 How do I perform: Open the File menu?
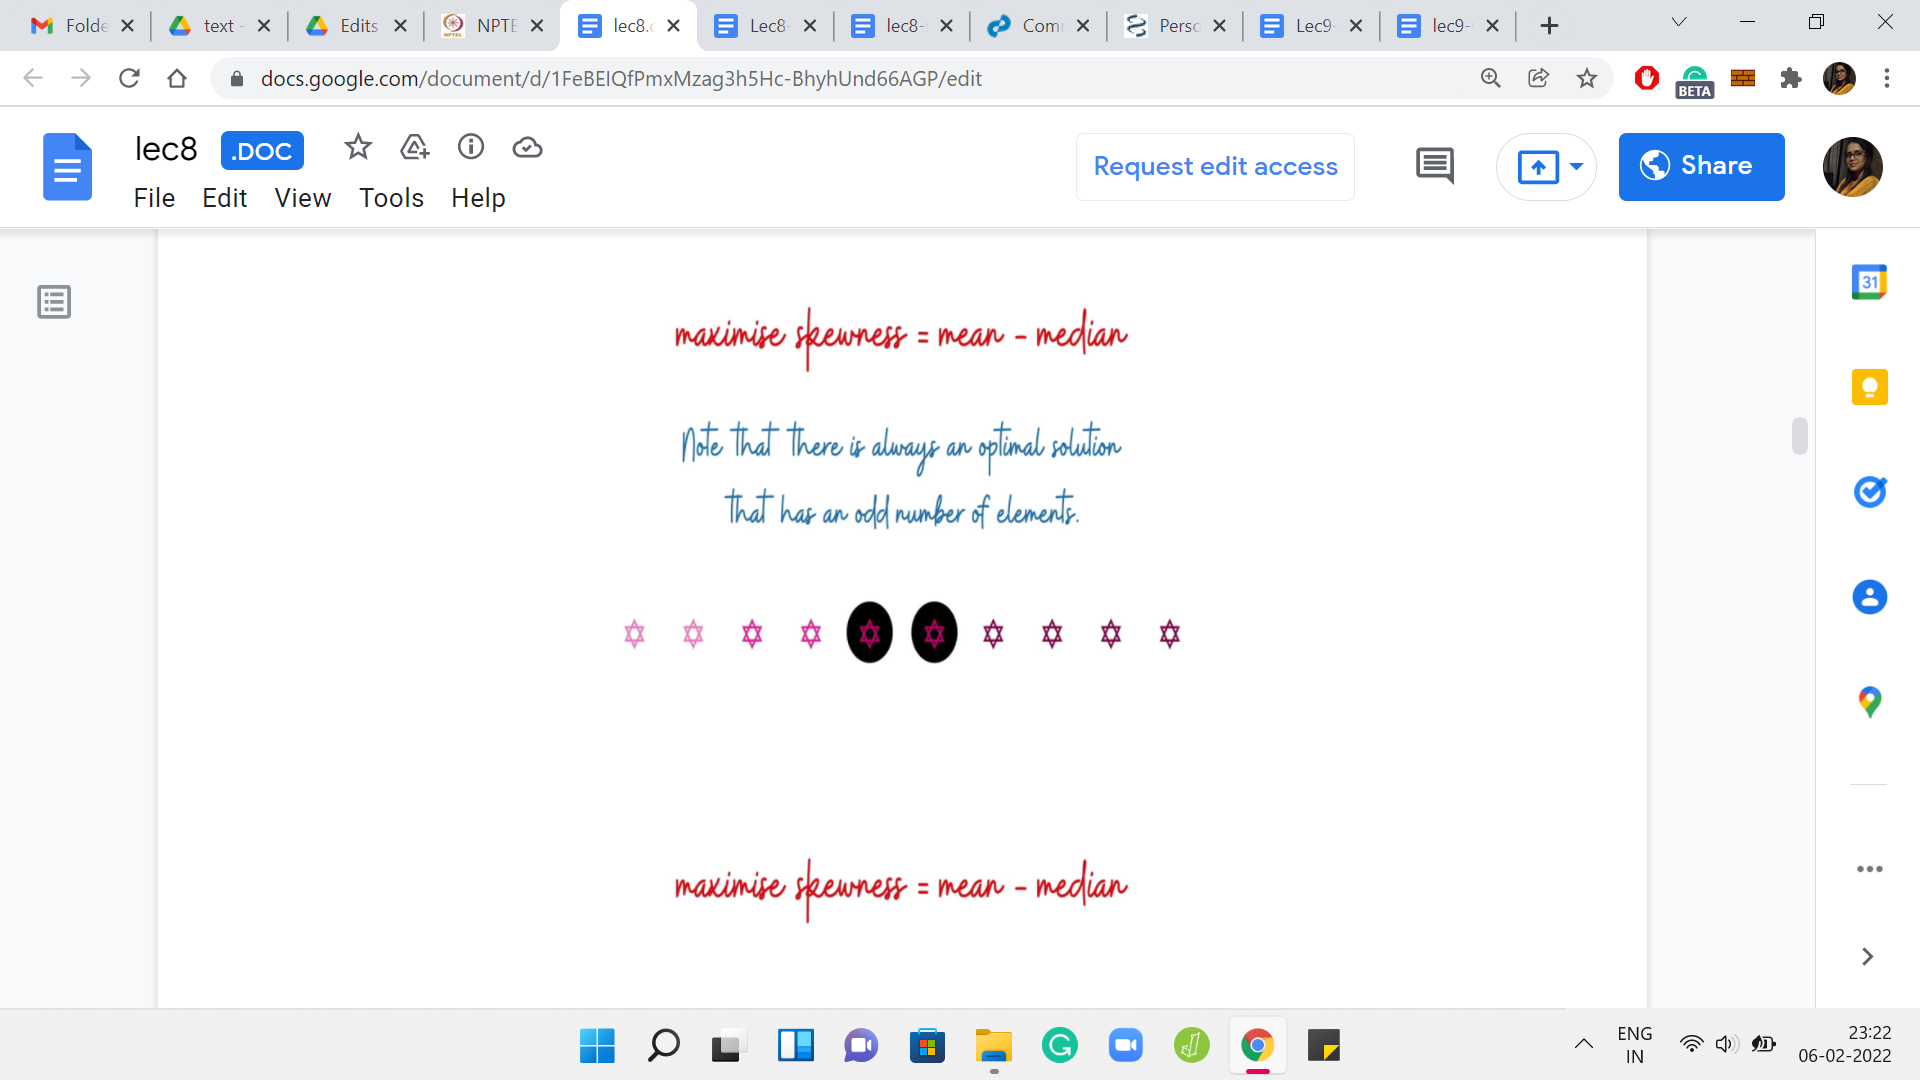point(154,198)
